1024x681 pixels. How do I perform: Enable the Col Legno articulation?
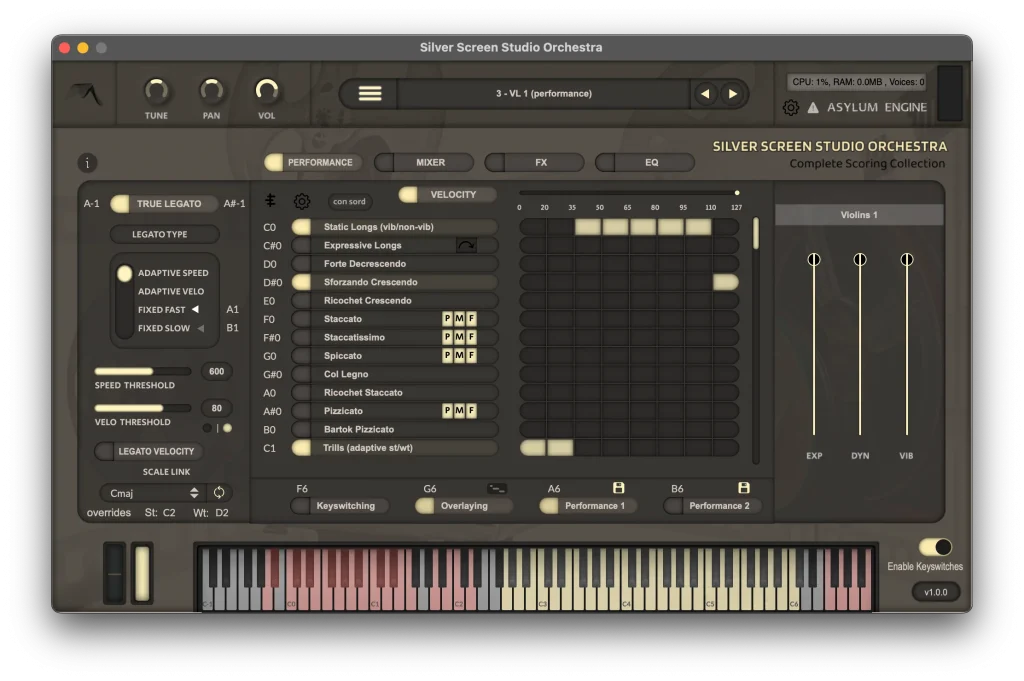(302, 374)
